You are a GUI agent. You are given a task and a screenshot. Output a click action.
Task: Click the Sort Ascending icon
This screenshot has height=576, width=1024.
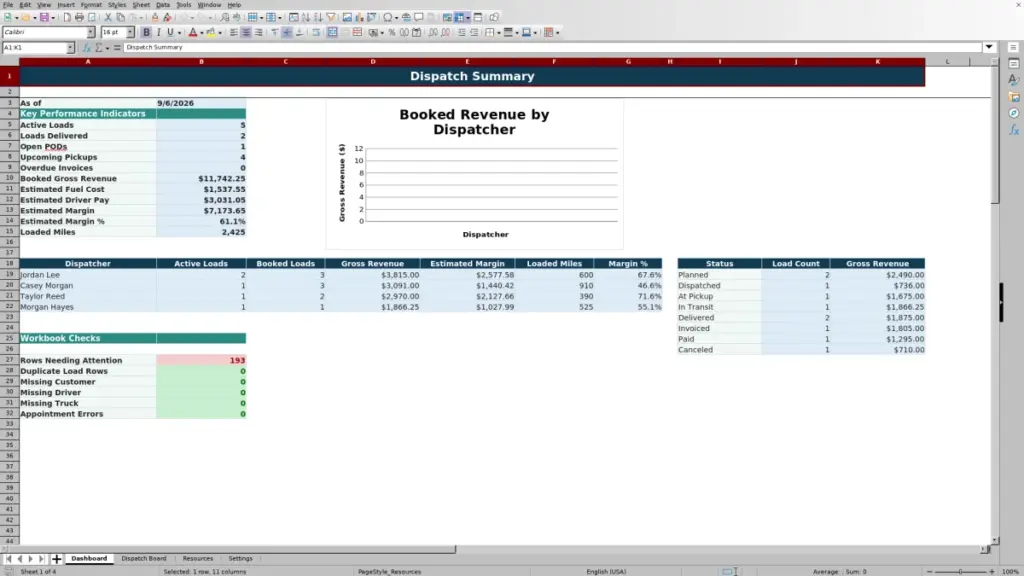coord(306,17)
